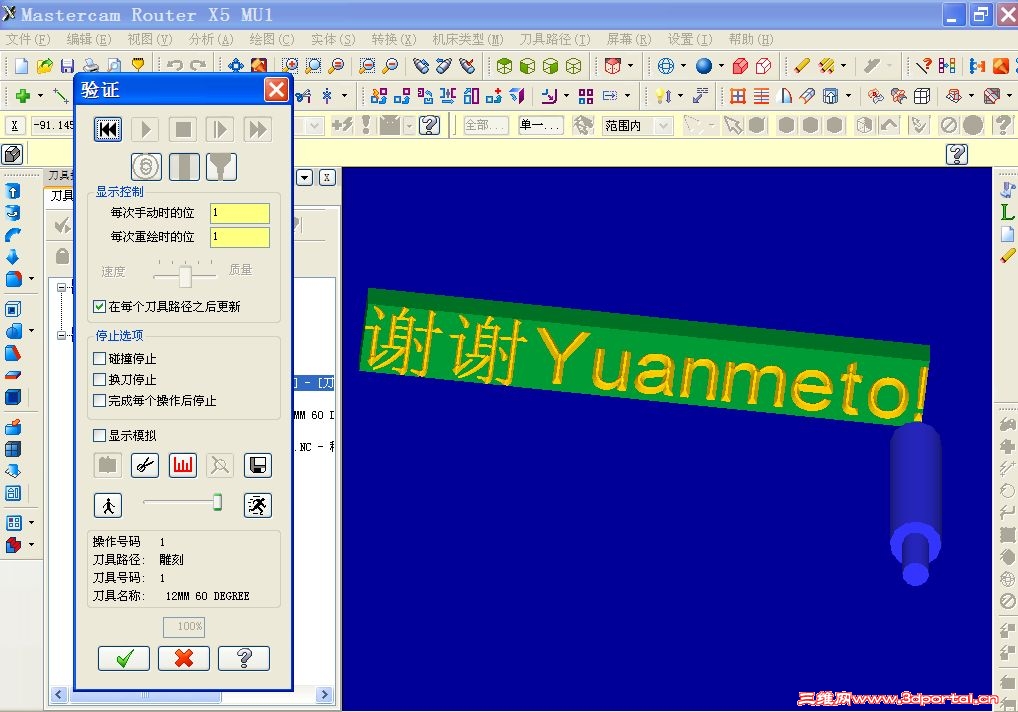
Task: Click the blue shaded sphere icon
Action: pos(704,66)
